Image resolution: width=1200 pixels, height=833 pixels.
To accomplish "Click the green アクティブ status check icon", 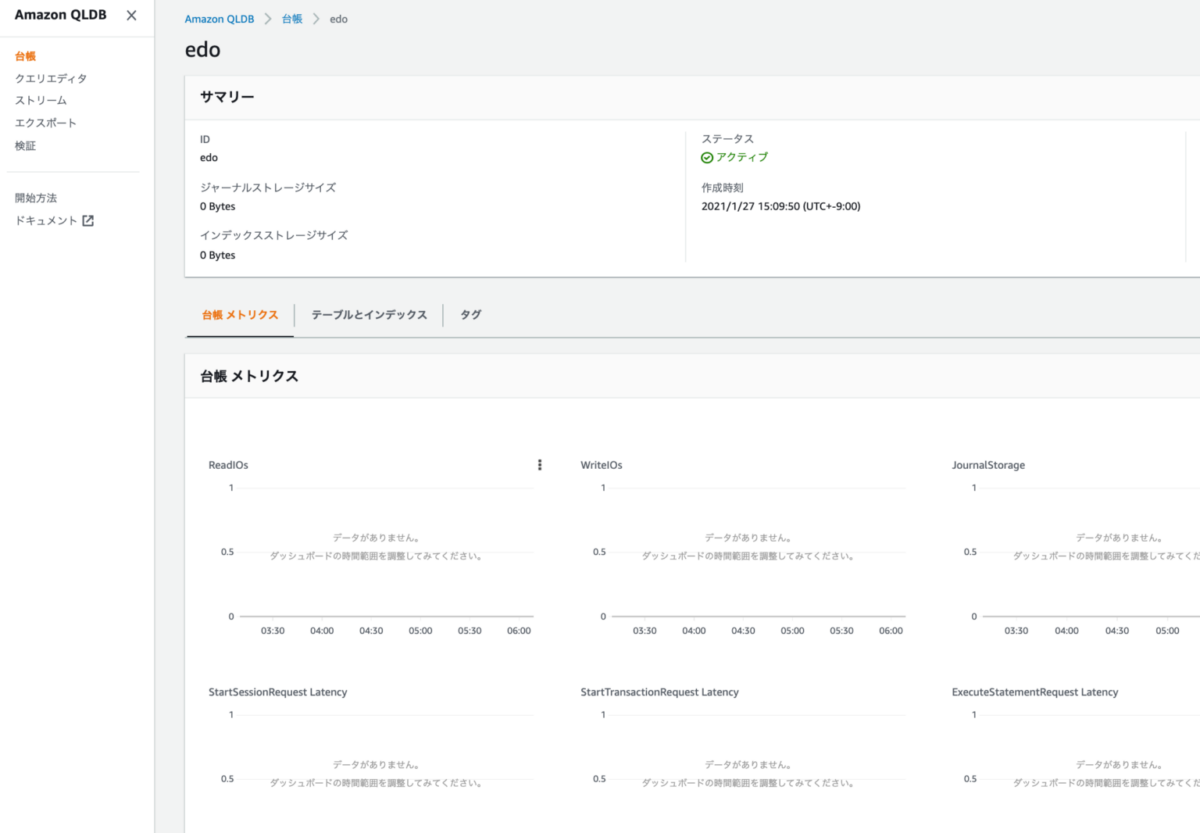I will (707, 158).
